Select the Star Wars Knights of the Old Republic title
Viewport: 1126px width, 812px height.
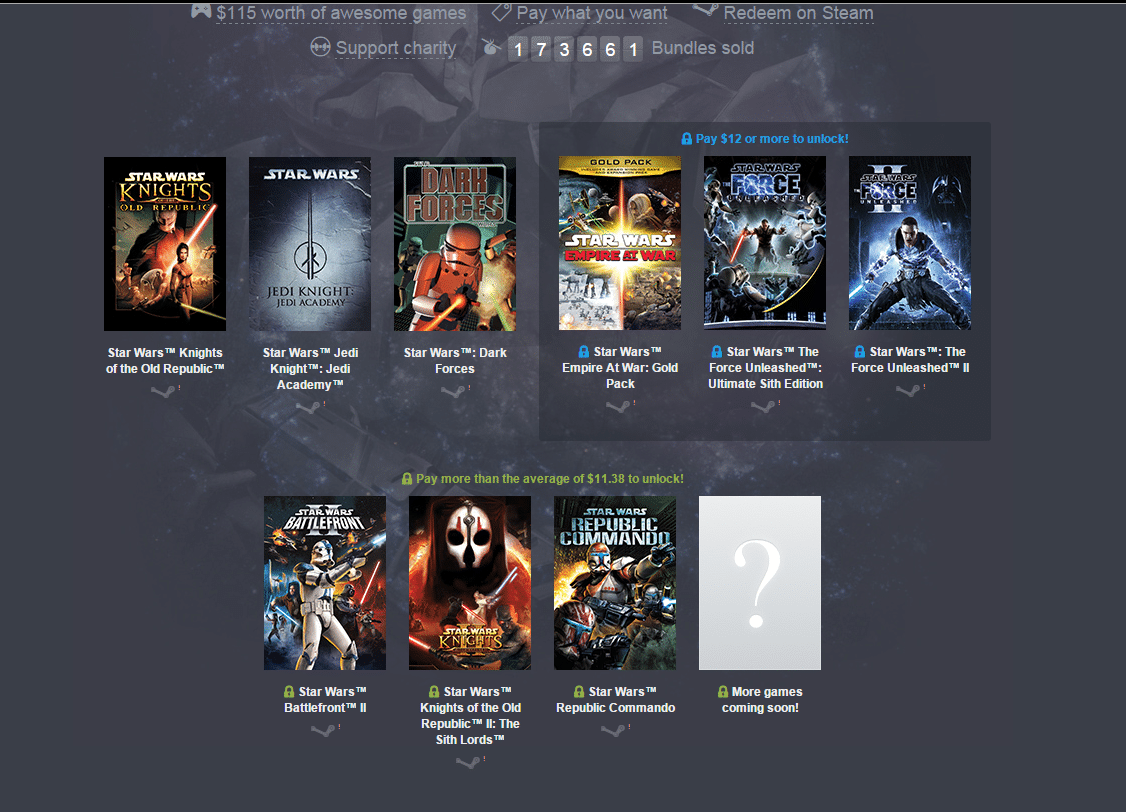click(x=165, y=360)
